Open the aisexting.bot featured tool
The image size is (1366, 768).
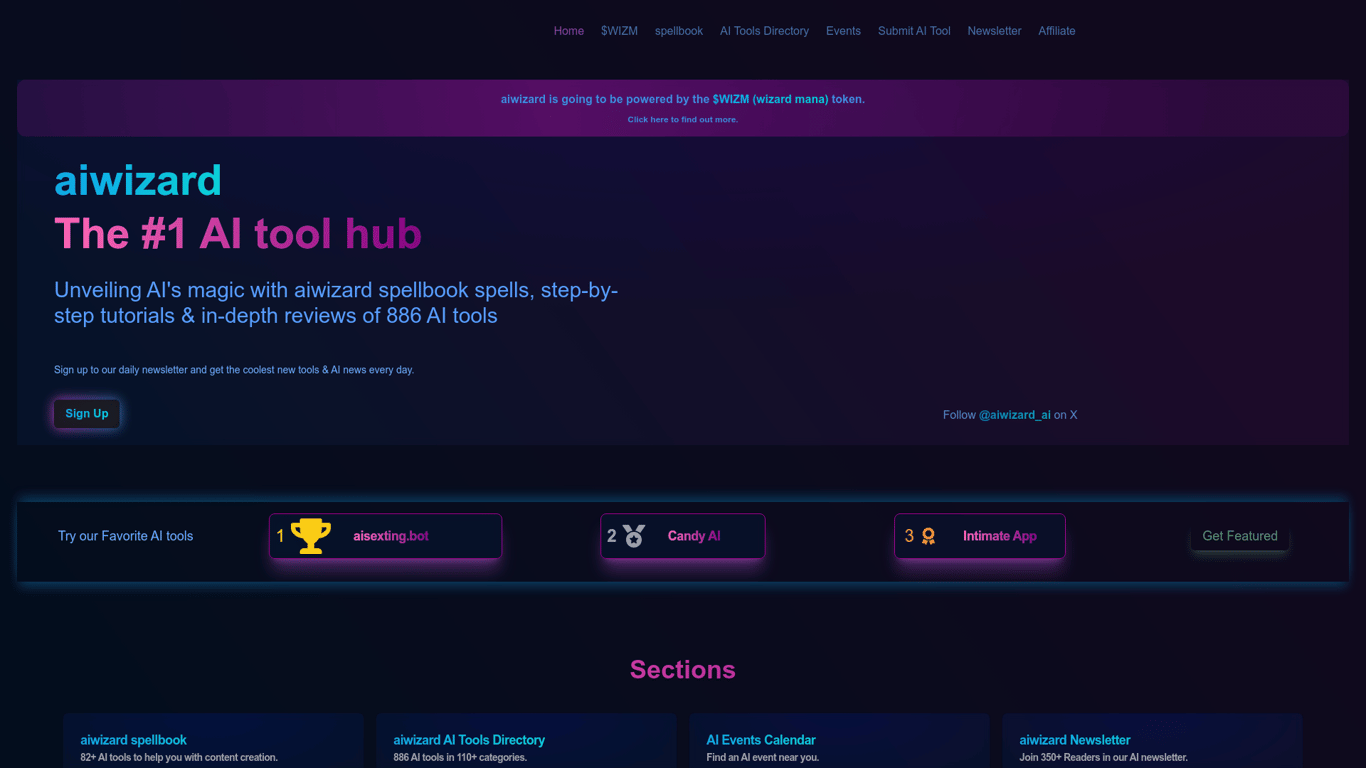coord(385,536)
